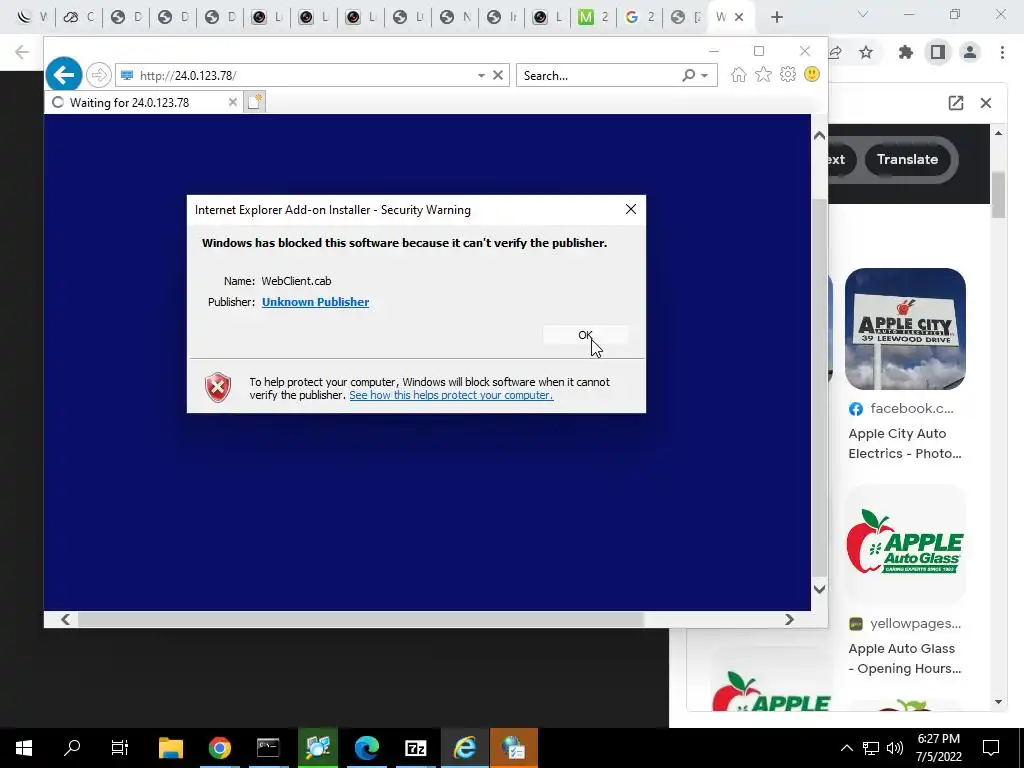Click the Internet Explorer blue back arrow

click(63, 75)
